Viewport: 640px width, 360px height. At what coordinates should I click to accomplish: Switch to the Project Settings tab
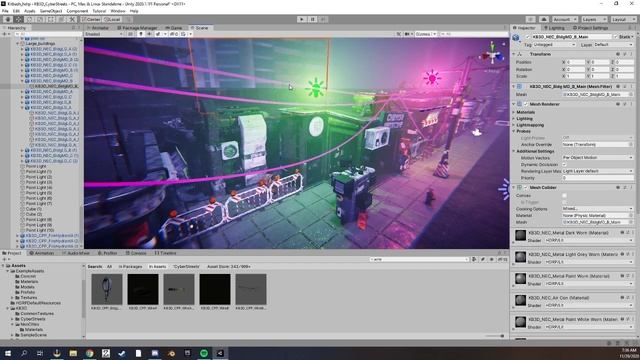pyautogui.click(x=590, y=28)
